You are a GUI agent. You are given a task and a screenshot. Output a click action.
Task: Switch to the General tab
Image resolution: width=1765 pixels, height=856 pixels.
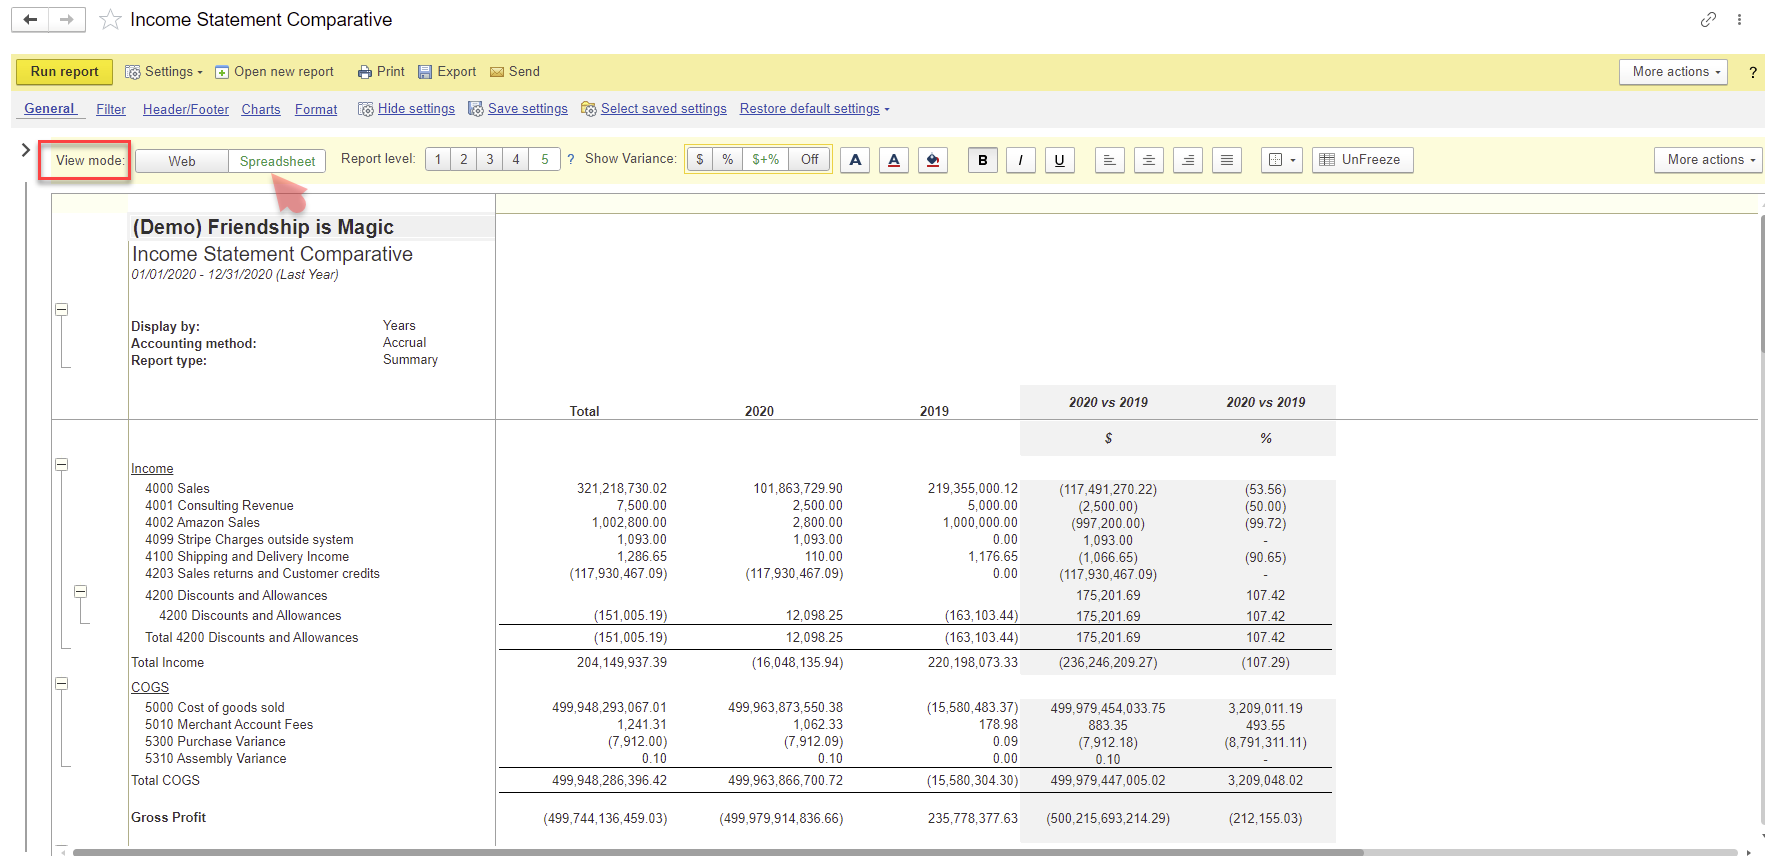[x=49, y=109]
